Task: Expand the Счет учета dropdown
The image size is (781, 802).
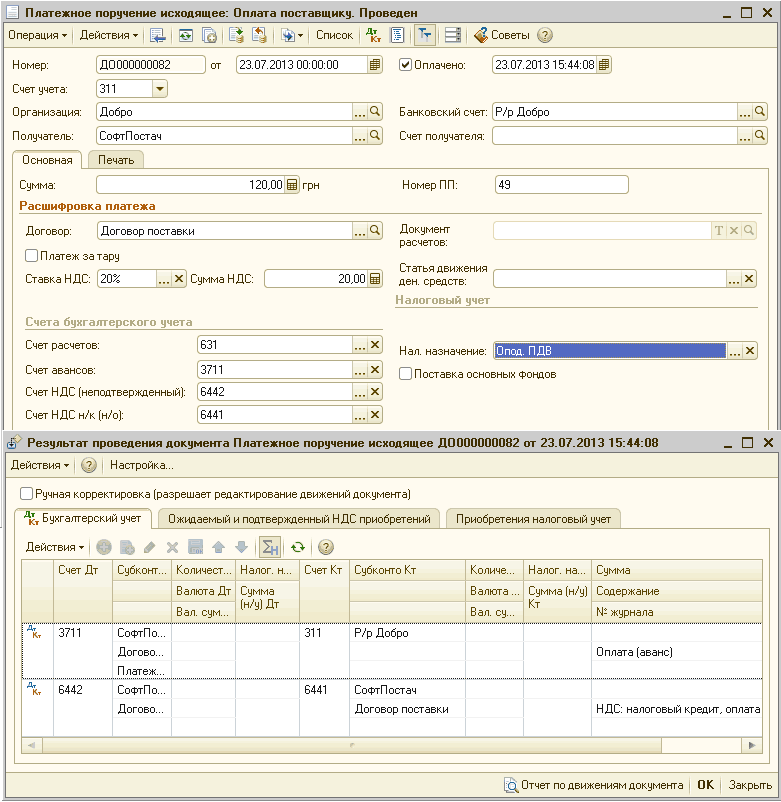Action: click(x=160, y=89)
